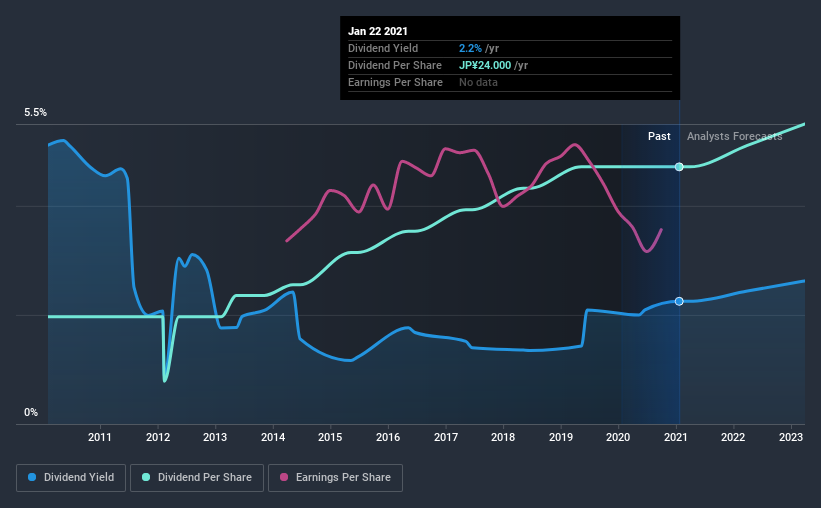Click the 2017 x-axis label
Screen dimensions: 821x508
(x=446, y=437)
